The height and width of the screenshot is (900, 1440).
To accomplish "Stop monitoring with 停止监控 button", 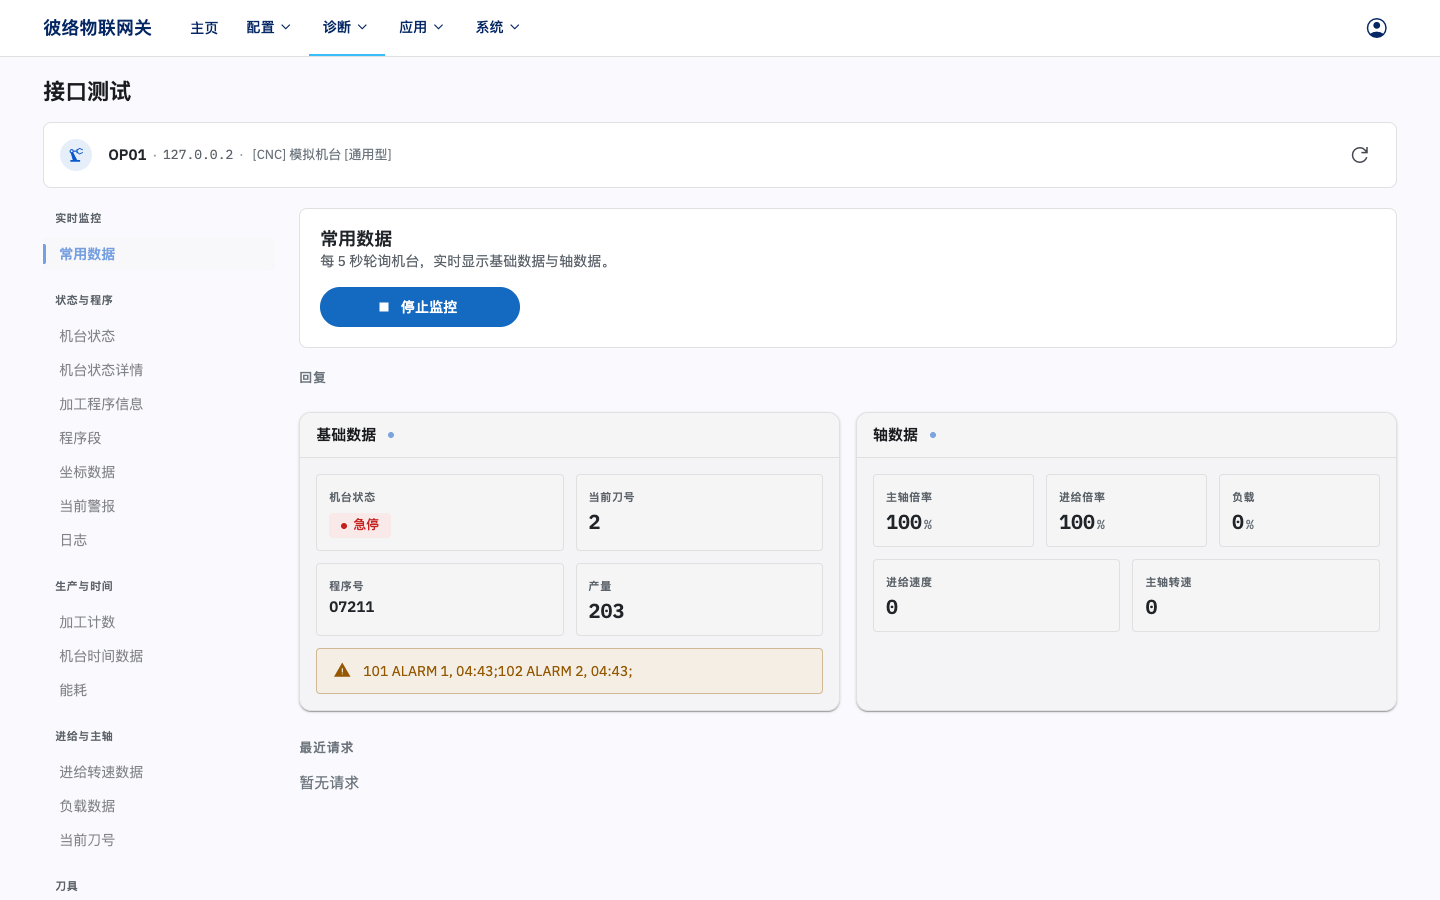I will pyautogui.click(x=420, y=307).
